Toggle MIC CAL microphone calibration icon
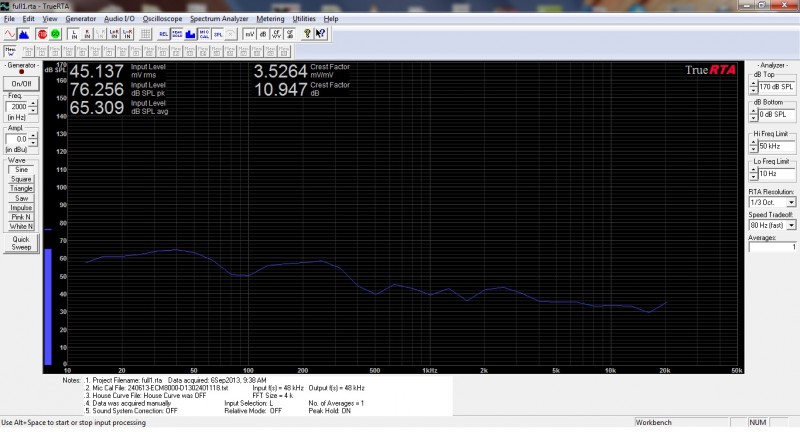 (x=204, y=34)
